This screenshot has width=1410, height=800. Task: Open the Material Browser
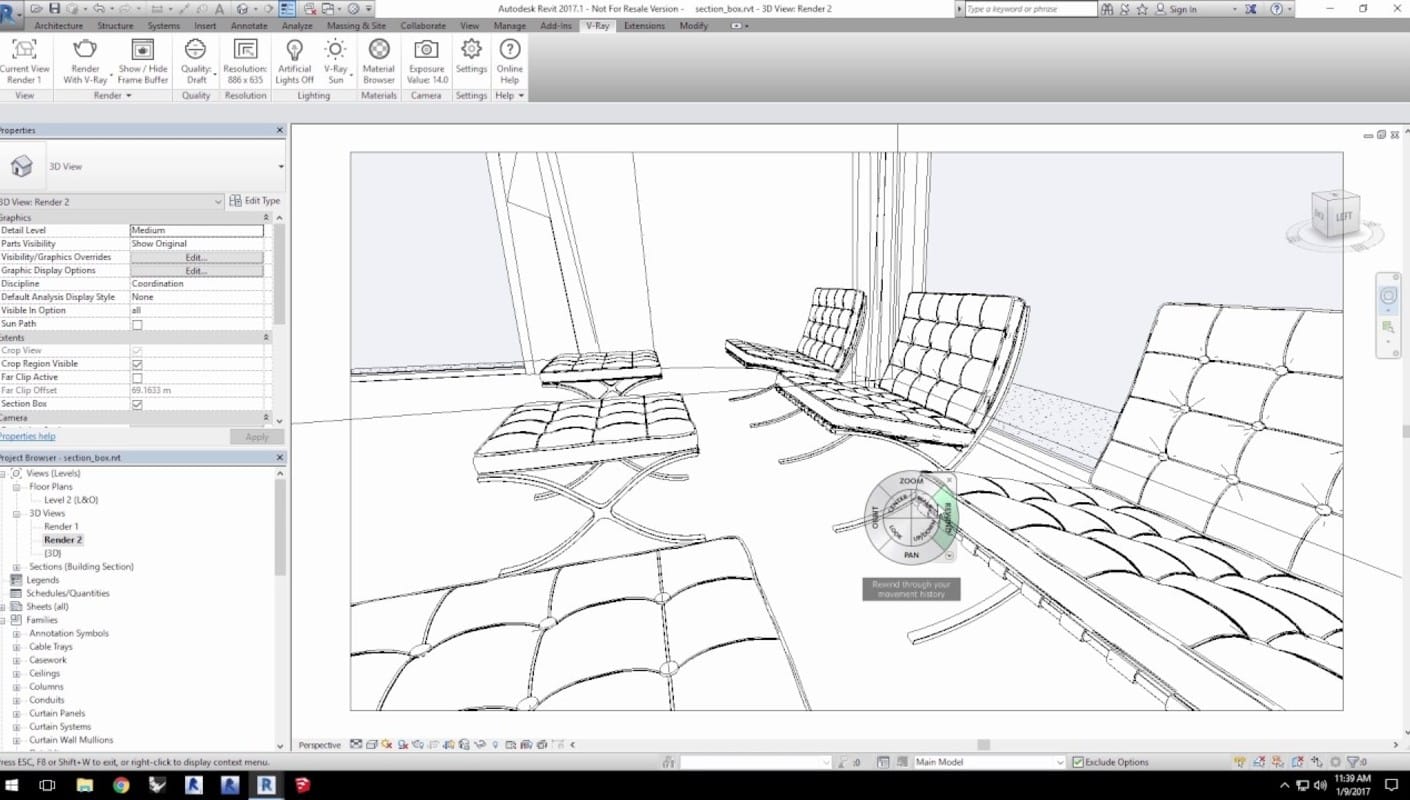point(379,50)
